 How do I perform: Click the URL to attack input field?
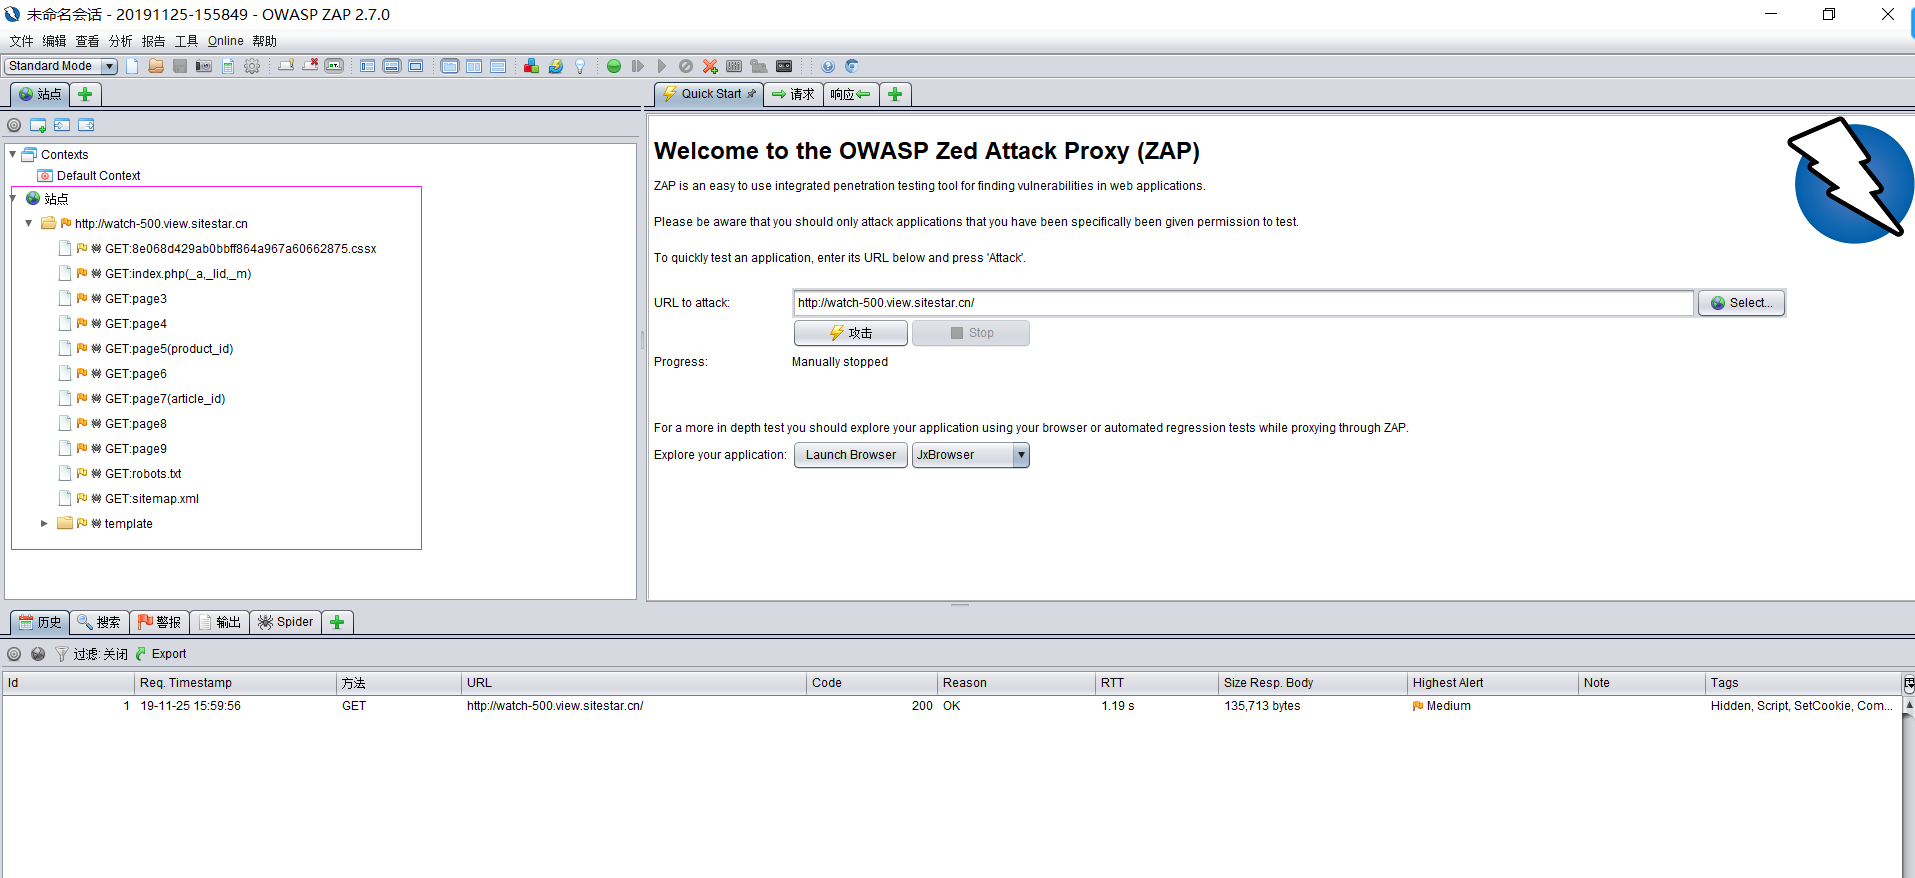pyautogui.click(x=1243, y=303)
